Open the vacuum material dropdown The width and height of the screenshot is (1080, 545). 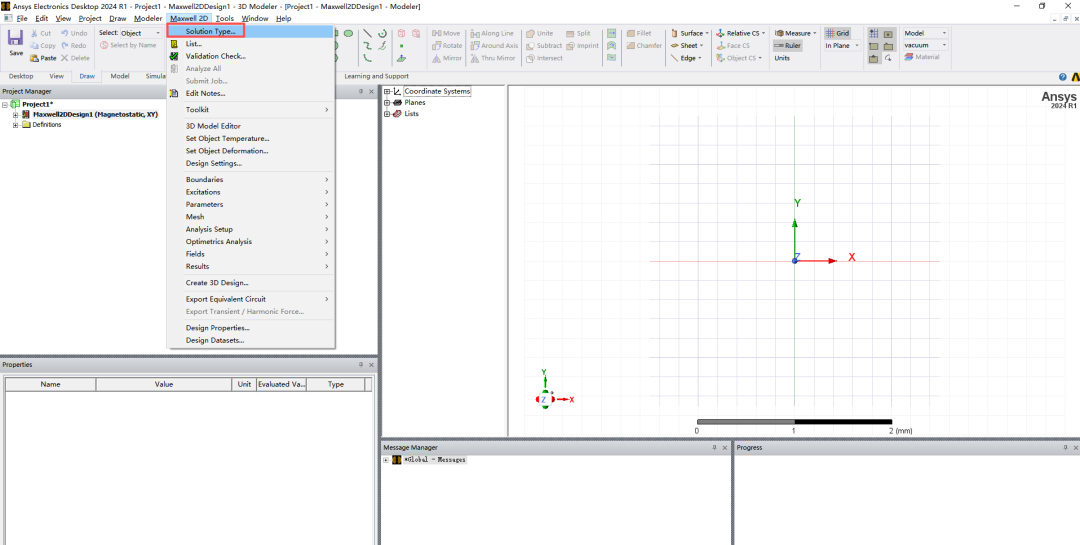click(925, 45)
